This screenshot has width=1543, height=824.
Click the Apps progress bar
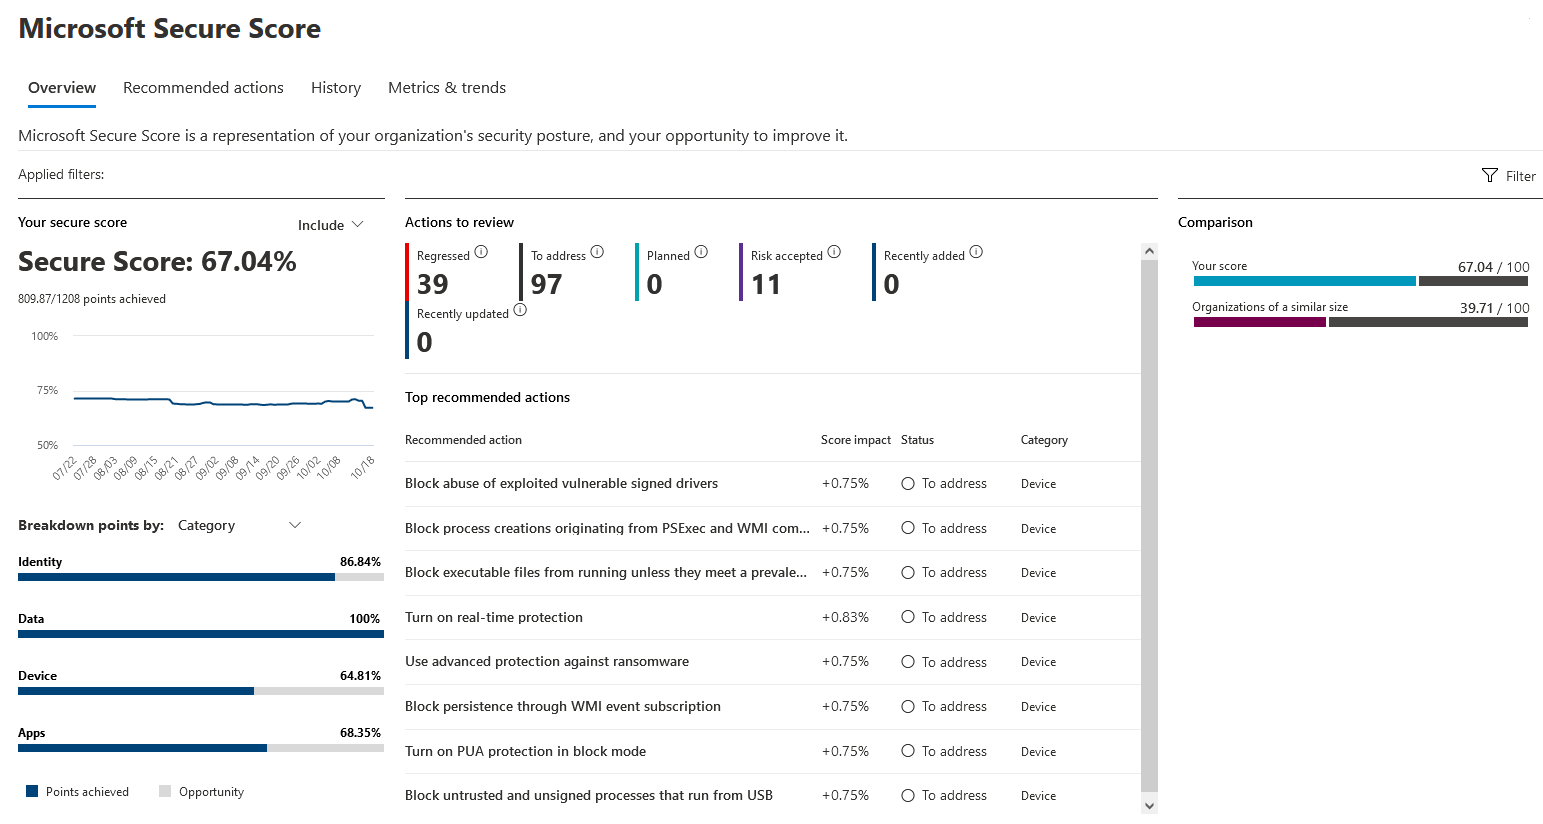[201, 748]
